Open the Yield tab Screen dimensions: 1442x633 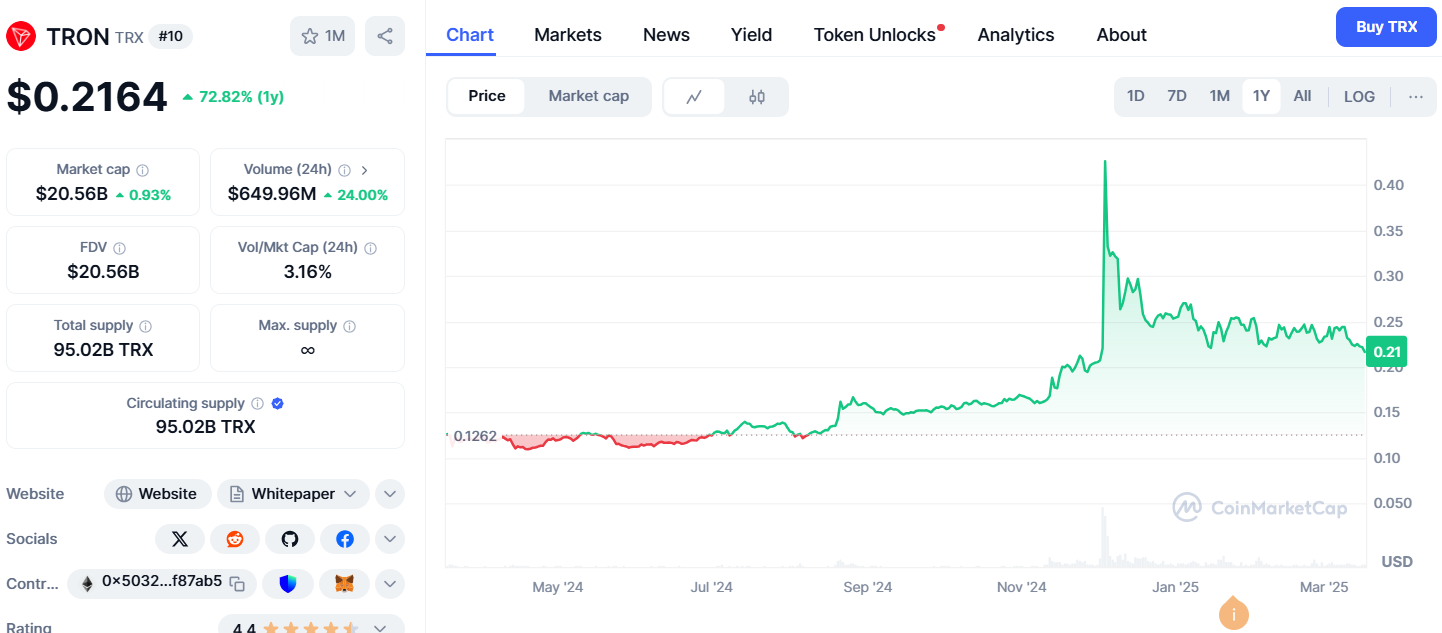(x=751, y=35)
